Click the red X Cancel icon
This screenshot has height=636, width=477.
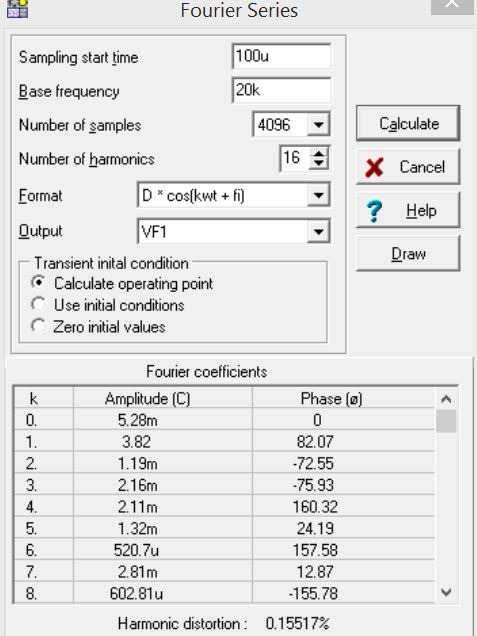point(374,168)
